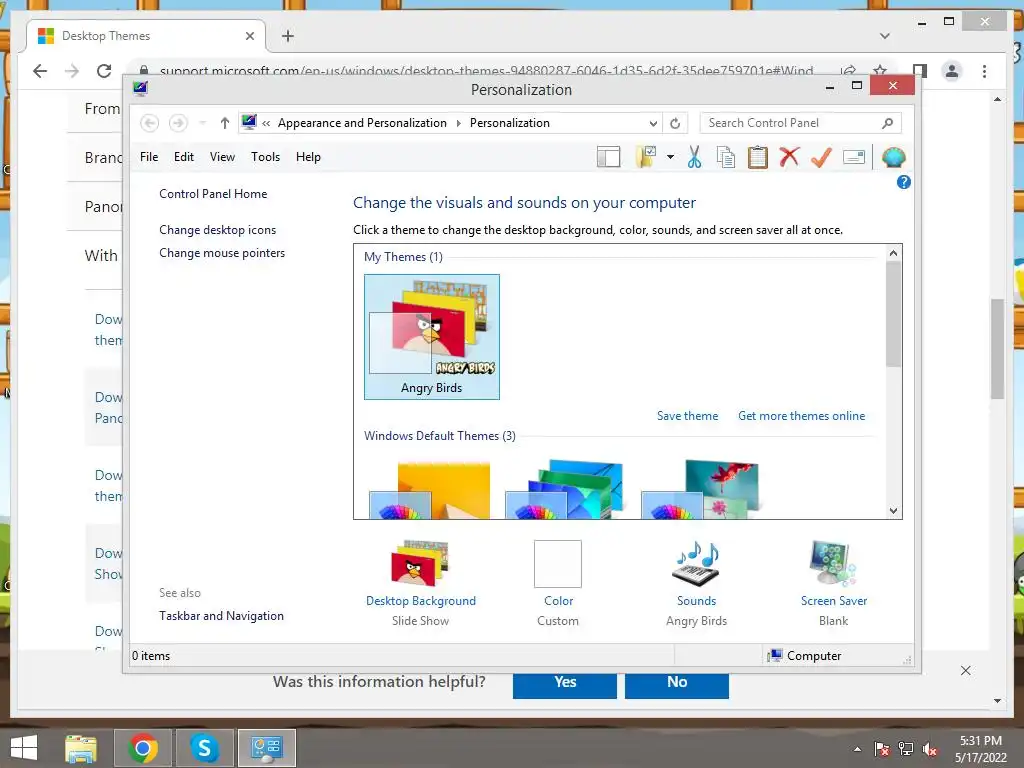
Task: Open Chrome three-dot menu
Action: (x=984, y=71)
